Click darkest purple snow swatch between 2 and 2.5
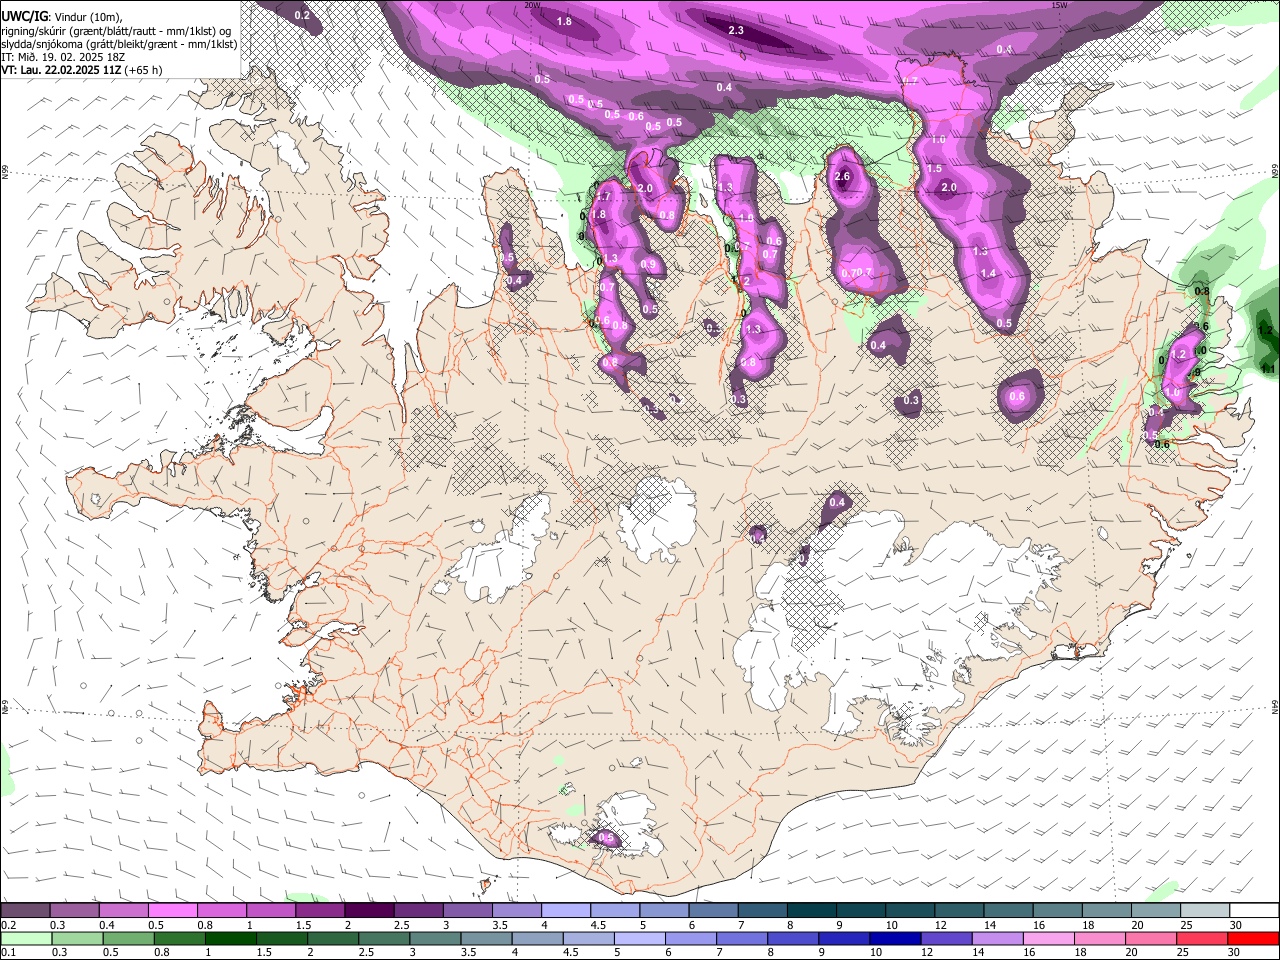Image resolution: width=1280 pixels, height=960 pixels. 369,911
